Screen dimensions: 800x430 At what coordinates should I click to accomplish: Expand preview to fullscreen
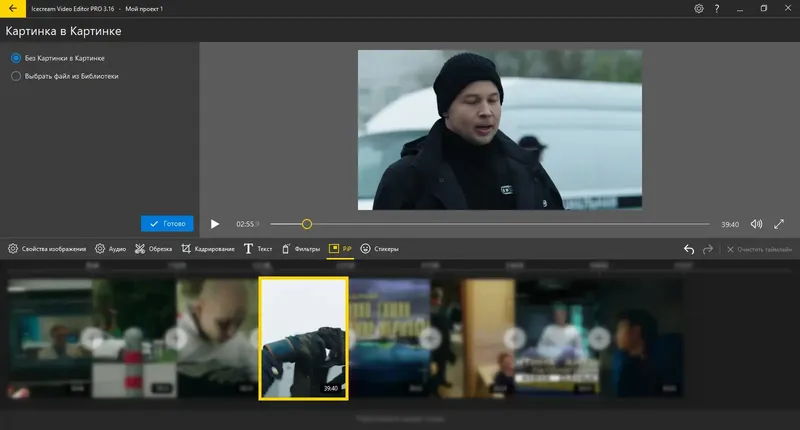(779, 224)
